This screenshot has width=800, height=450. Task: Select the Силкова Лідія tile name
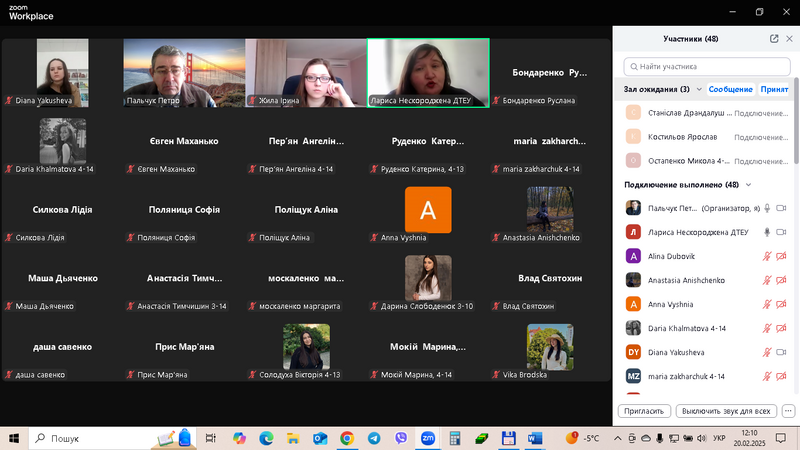pos(62,210)
